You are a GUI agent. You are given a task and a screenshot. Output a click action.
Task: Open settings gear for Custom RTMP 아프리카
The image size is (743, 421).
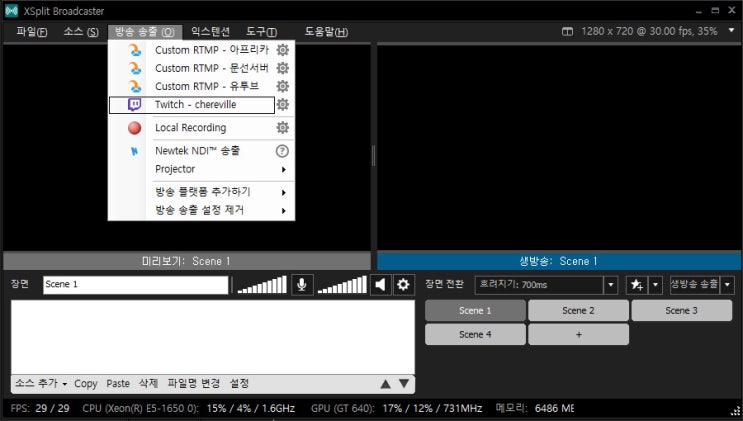(282, 50)
